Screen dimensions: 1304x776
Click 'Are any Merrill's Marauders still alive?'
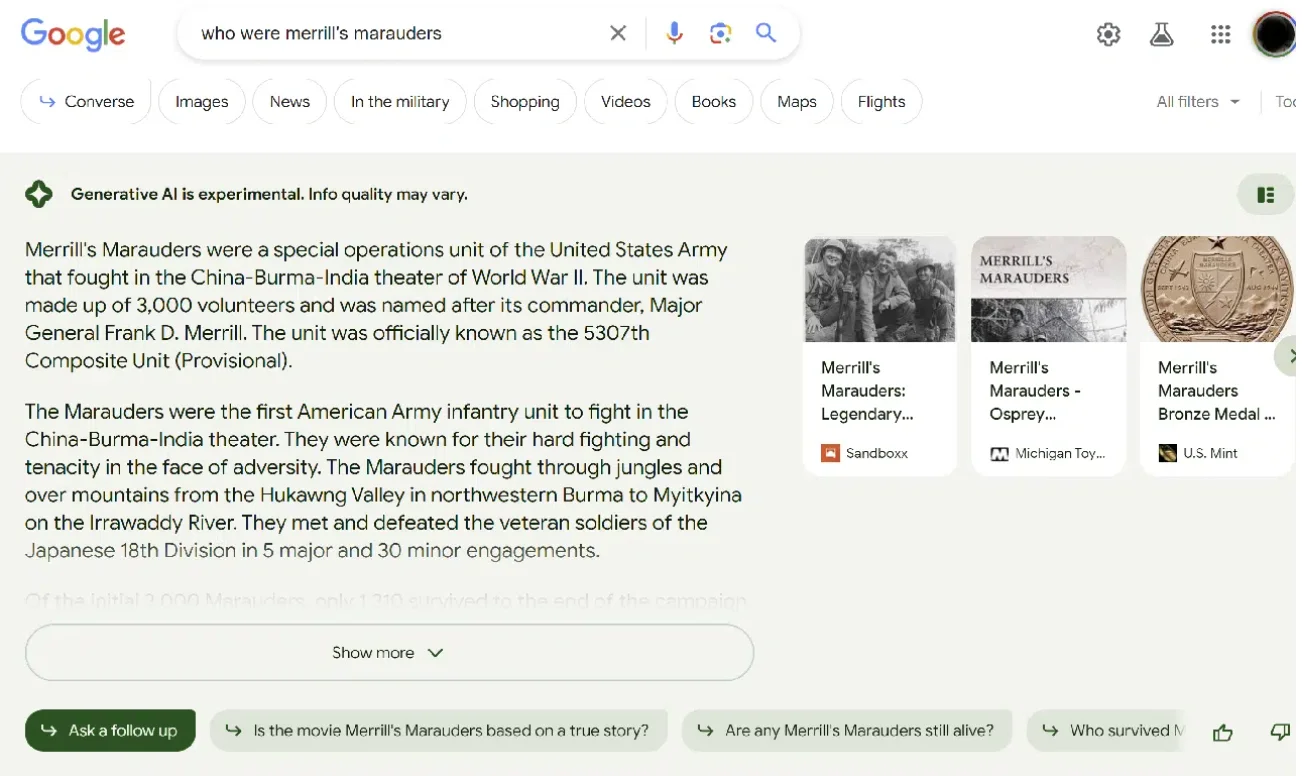846,730
